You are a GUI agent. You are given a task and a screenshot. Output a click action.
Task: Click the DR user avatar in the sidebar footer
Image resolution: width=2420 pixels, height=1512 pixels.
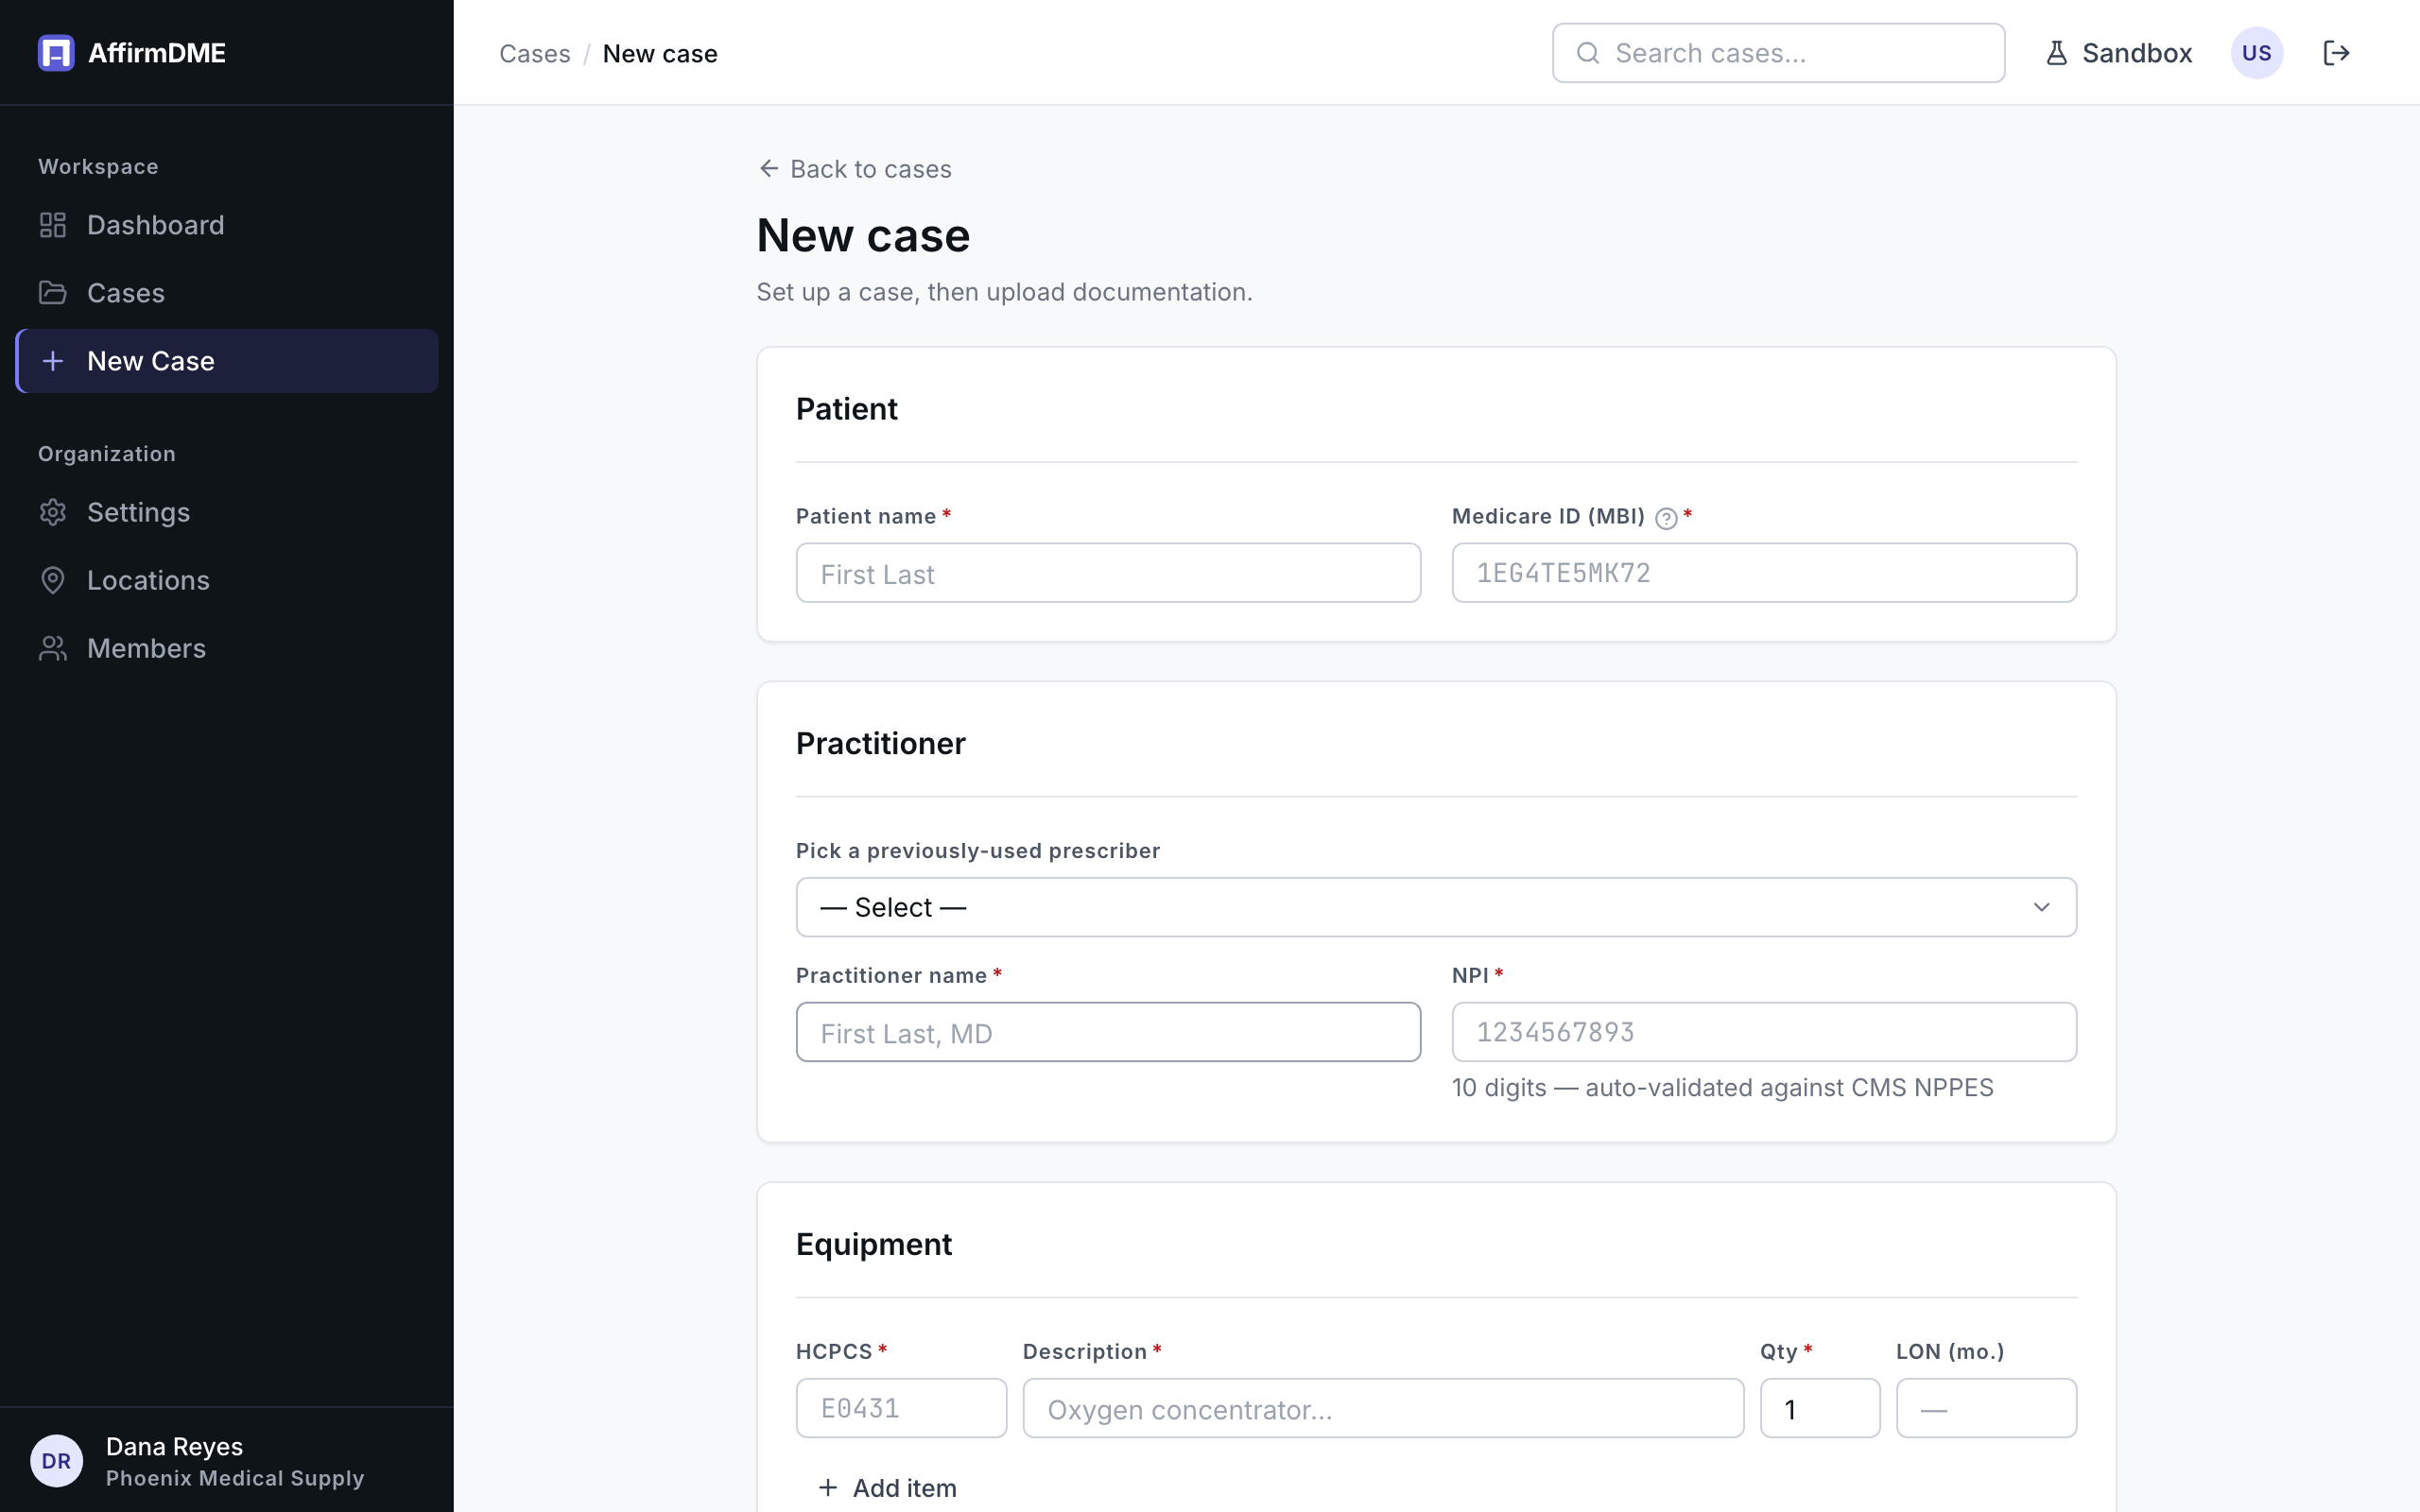[x=57, y=1461]
